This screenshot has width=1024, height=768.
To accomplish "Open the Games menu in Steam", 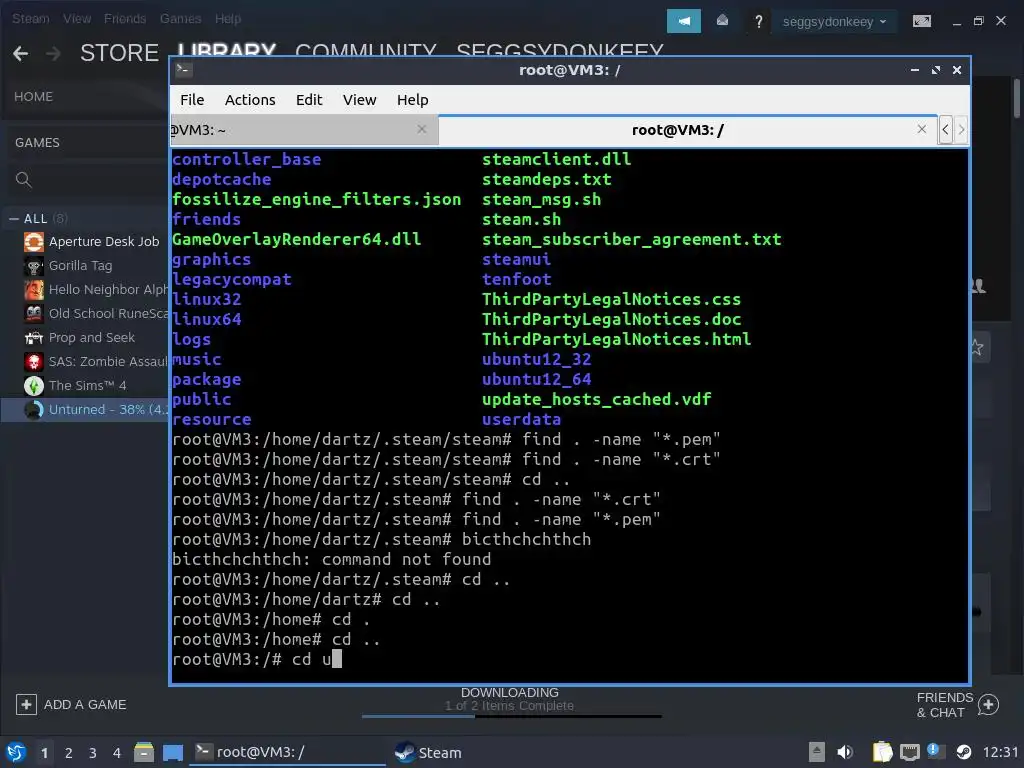I will point(180,18).
